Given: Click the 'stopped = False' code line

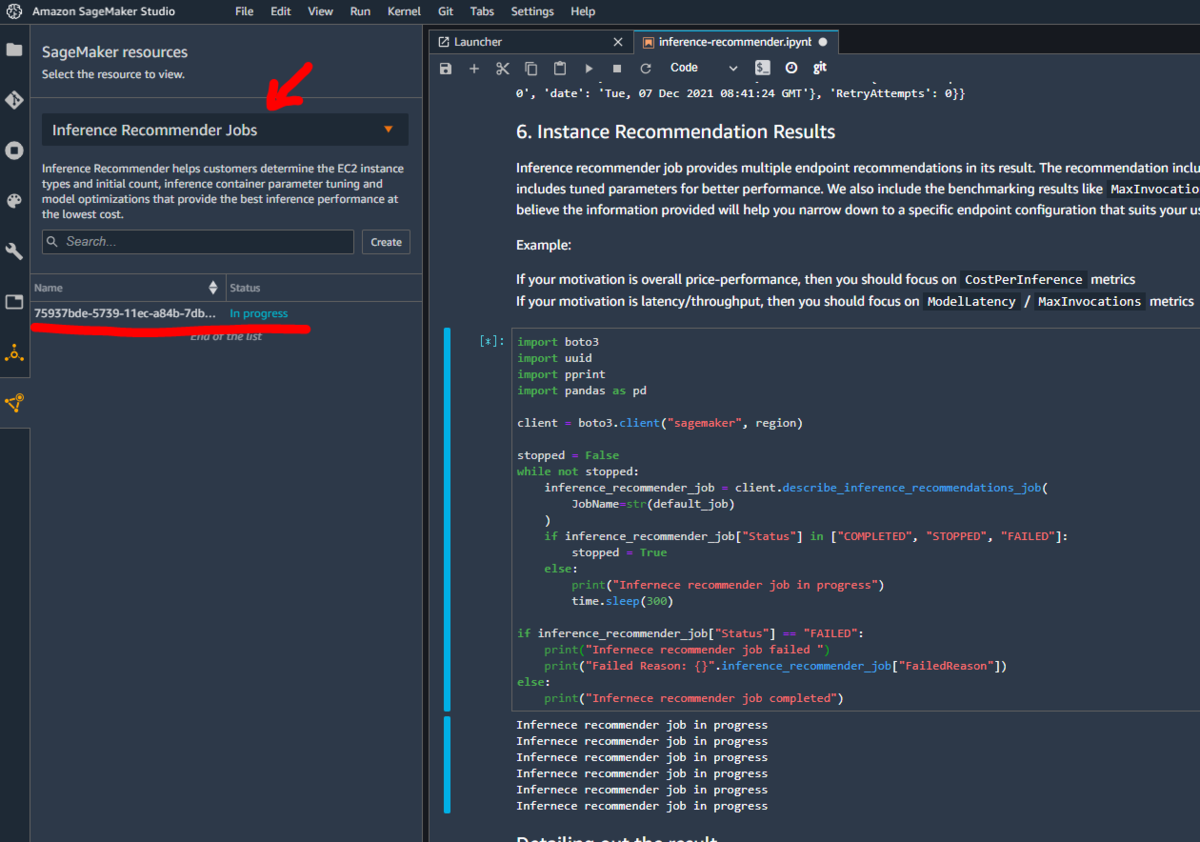Looking at the screenshot, I should 568,455.
